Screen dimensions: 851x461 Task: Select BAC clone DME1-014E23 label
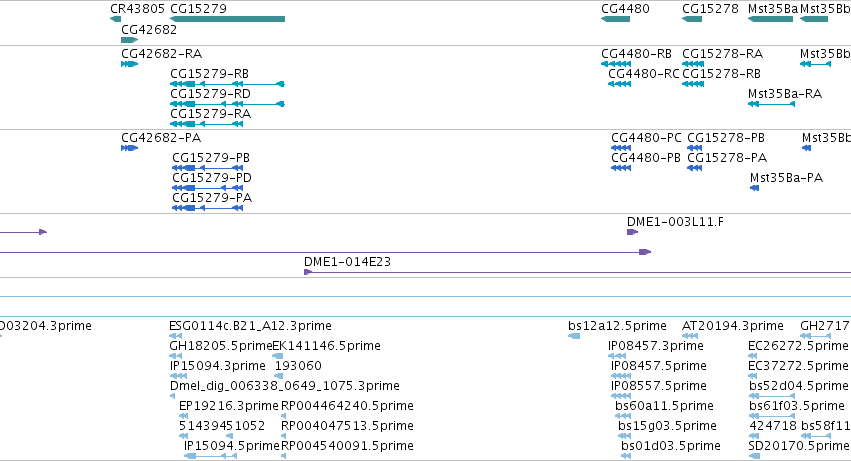click(x=347, y=262)
